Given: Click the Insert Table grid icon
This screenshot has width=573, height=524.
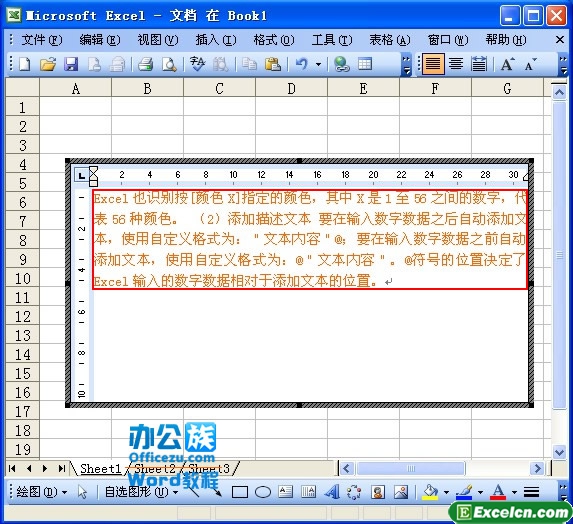Looking at the screenshot, I should click(x=365, y=64).
